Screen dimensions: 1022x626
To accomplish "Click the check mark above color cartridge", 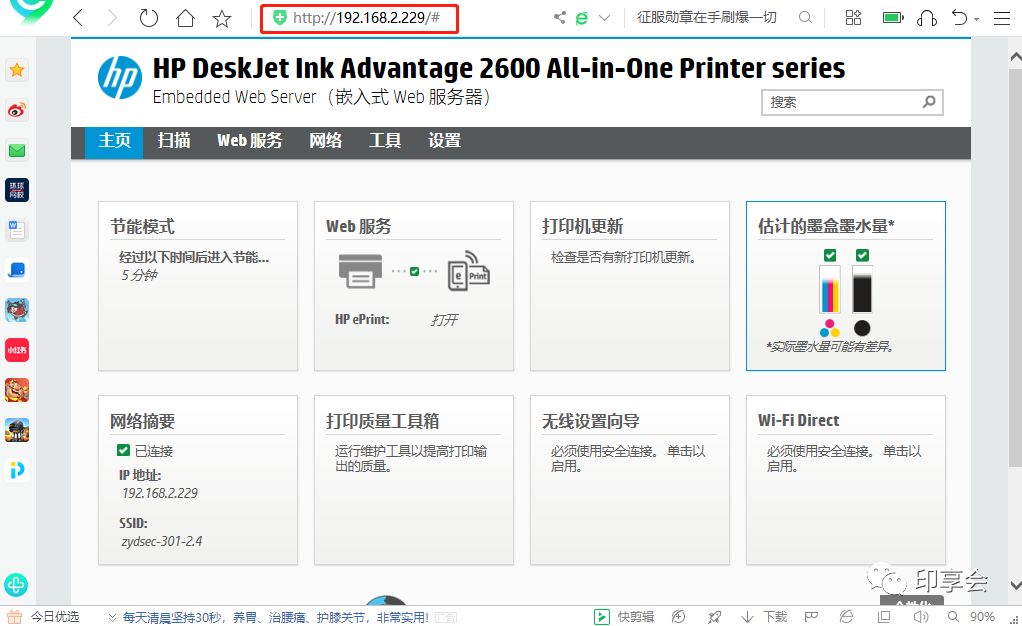I will coord(830,255).
